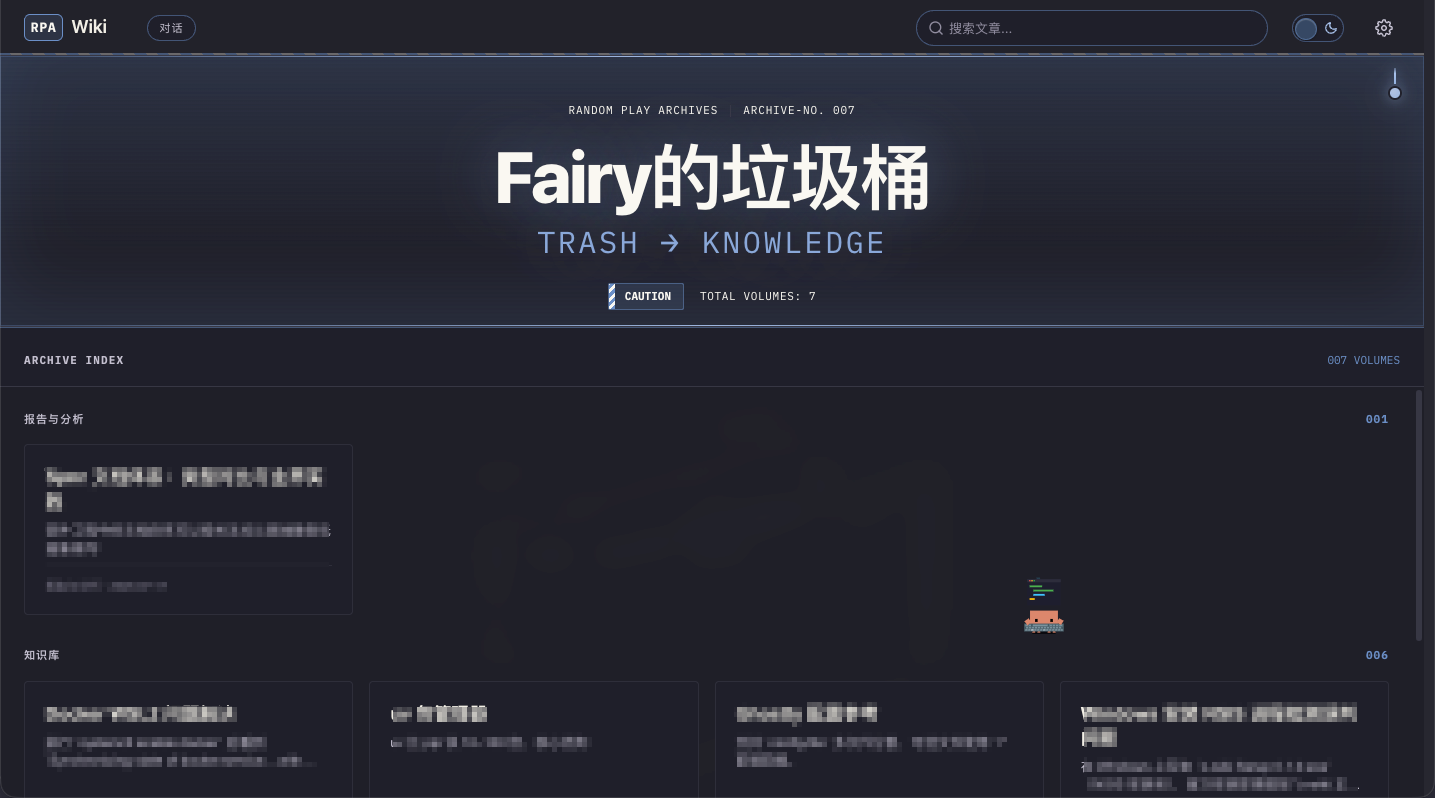Open the second card under 知识库
Image resolution: width=1435 pixels, height=798 pixels.
pos(534,739)
